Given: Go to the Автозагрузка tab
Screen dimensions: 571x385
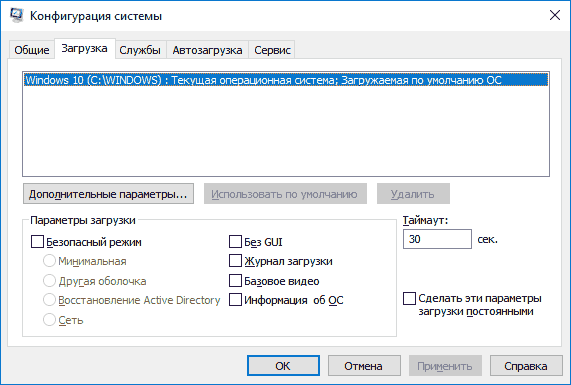Looking at the screenshot, I should click(x=207, y=50).
